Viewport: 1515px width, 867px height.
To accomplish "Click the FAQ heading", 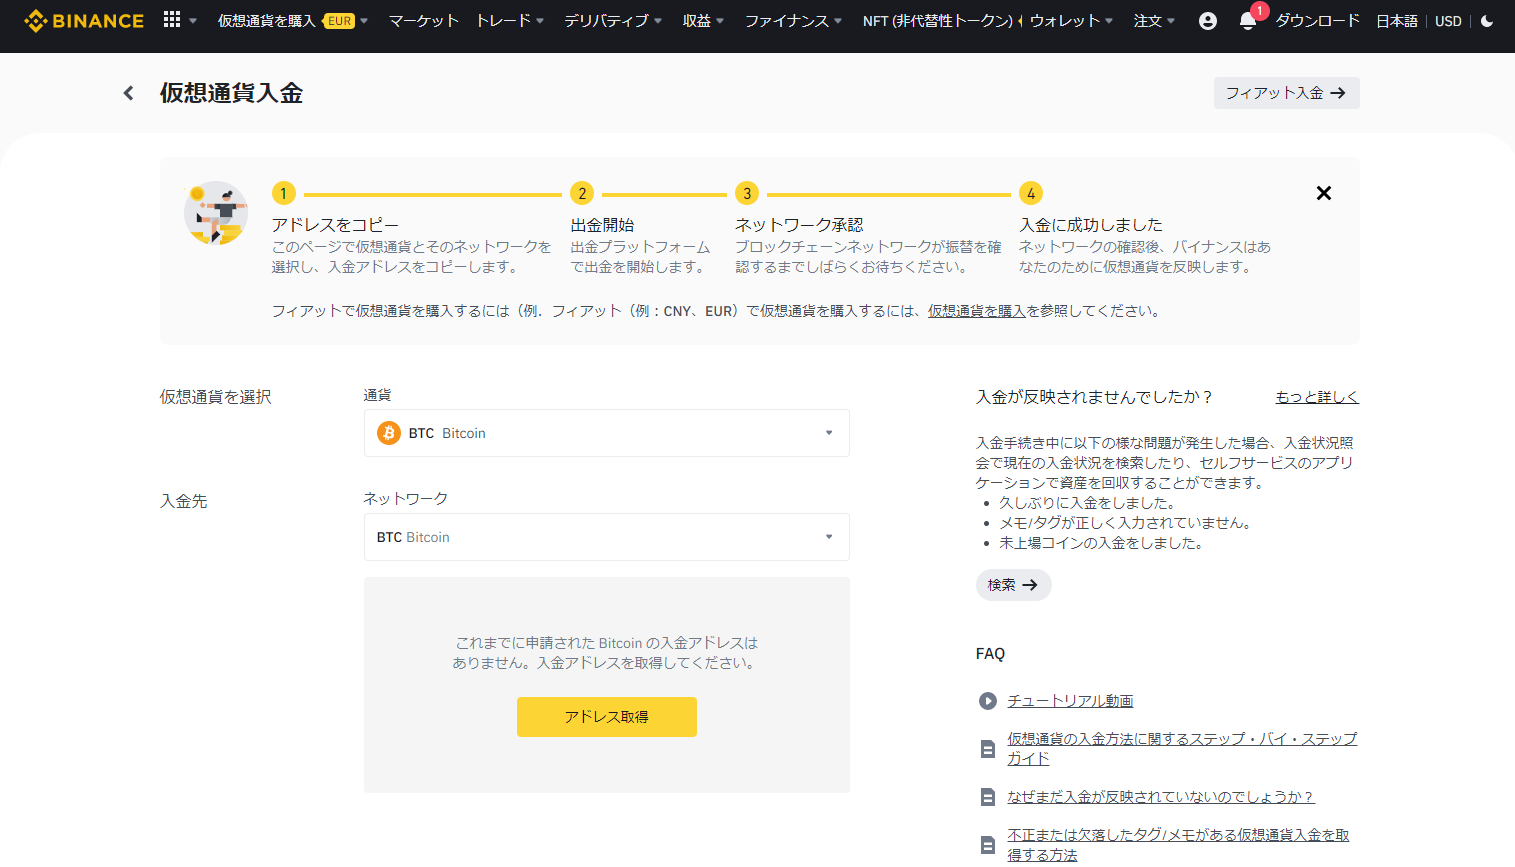I will coord(990,653).
